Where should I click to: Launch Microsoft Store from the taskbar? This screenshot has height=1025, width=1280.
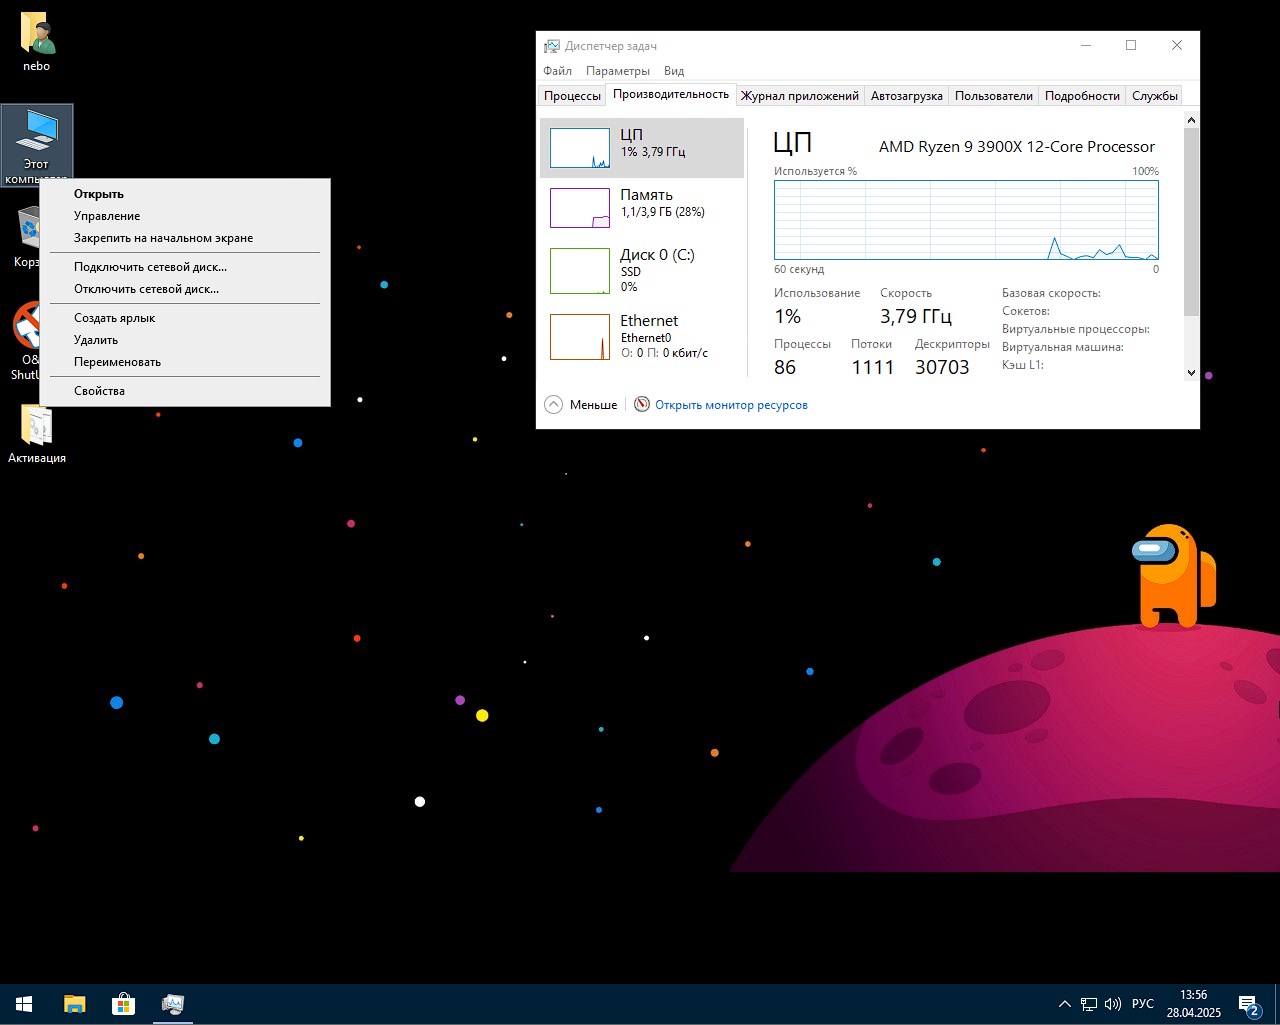[x=122, y=1003]
